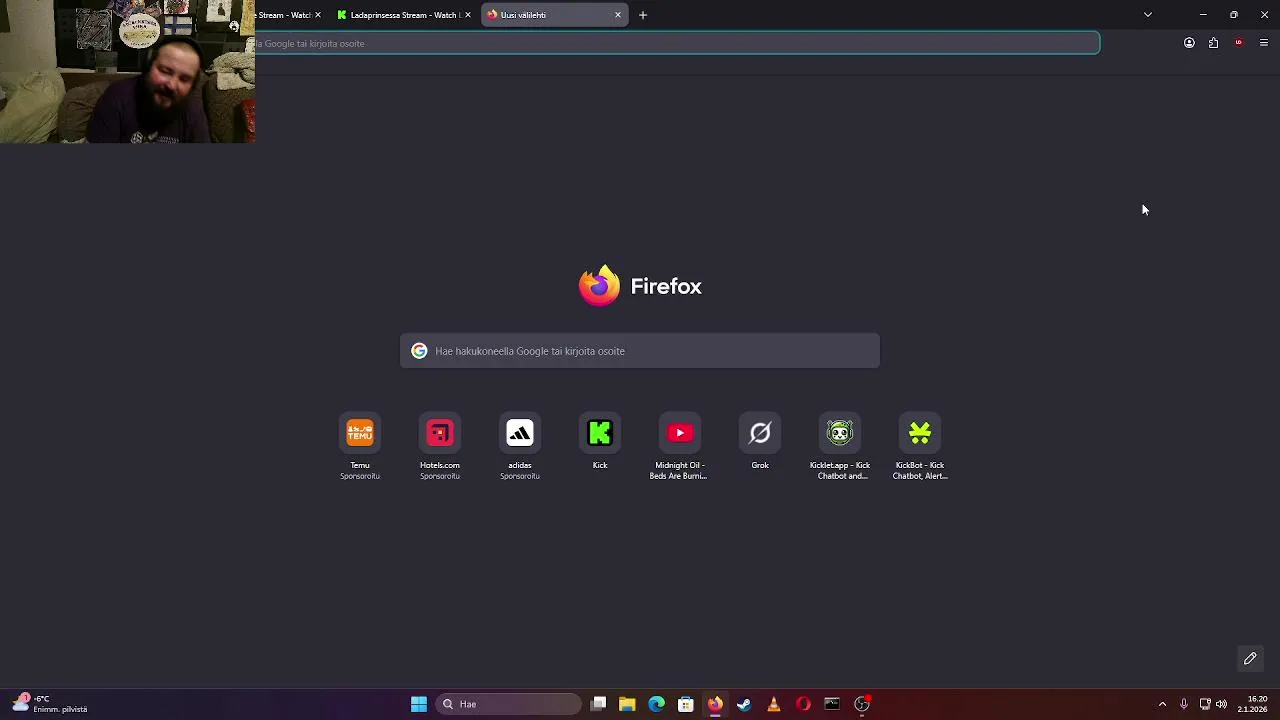Open the volume speaker tray icon
1280x720 pixels.
click(1221, 704)
